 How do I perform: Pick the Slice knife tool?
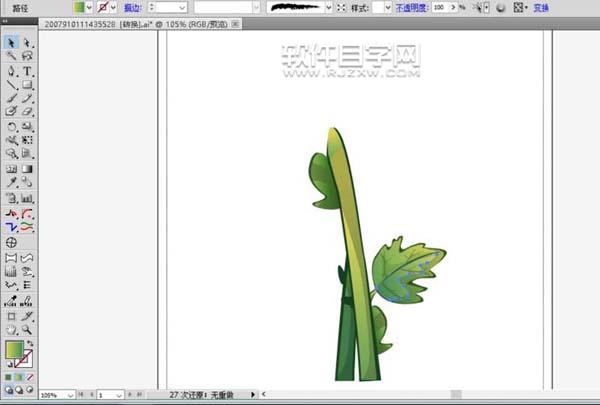pos(27,316)
